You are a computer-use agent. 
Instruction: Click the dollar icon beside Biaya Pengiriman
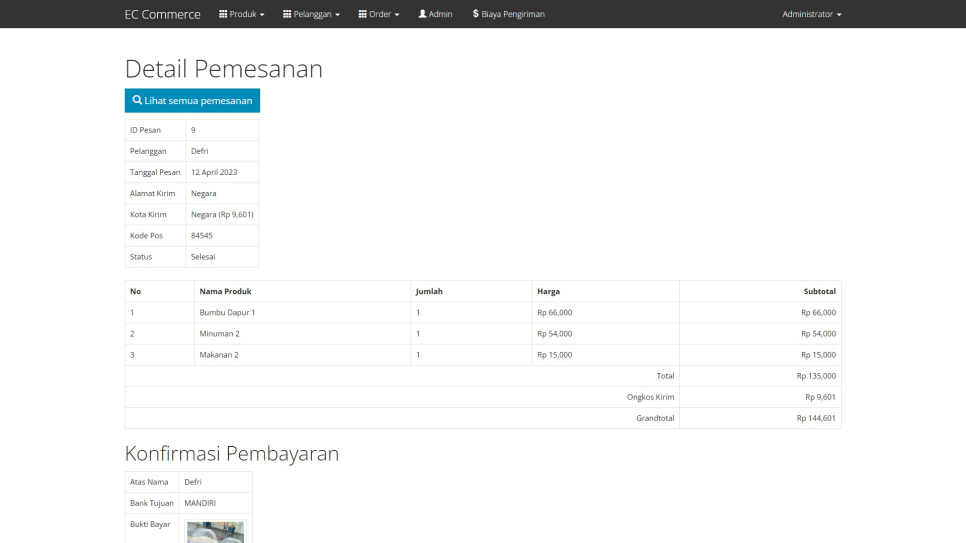[476, 14]
